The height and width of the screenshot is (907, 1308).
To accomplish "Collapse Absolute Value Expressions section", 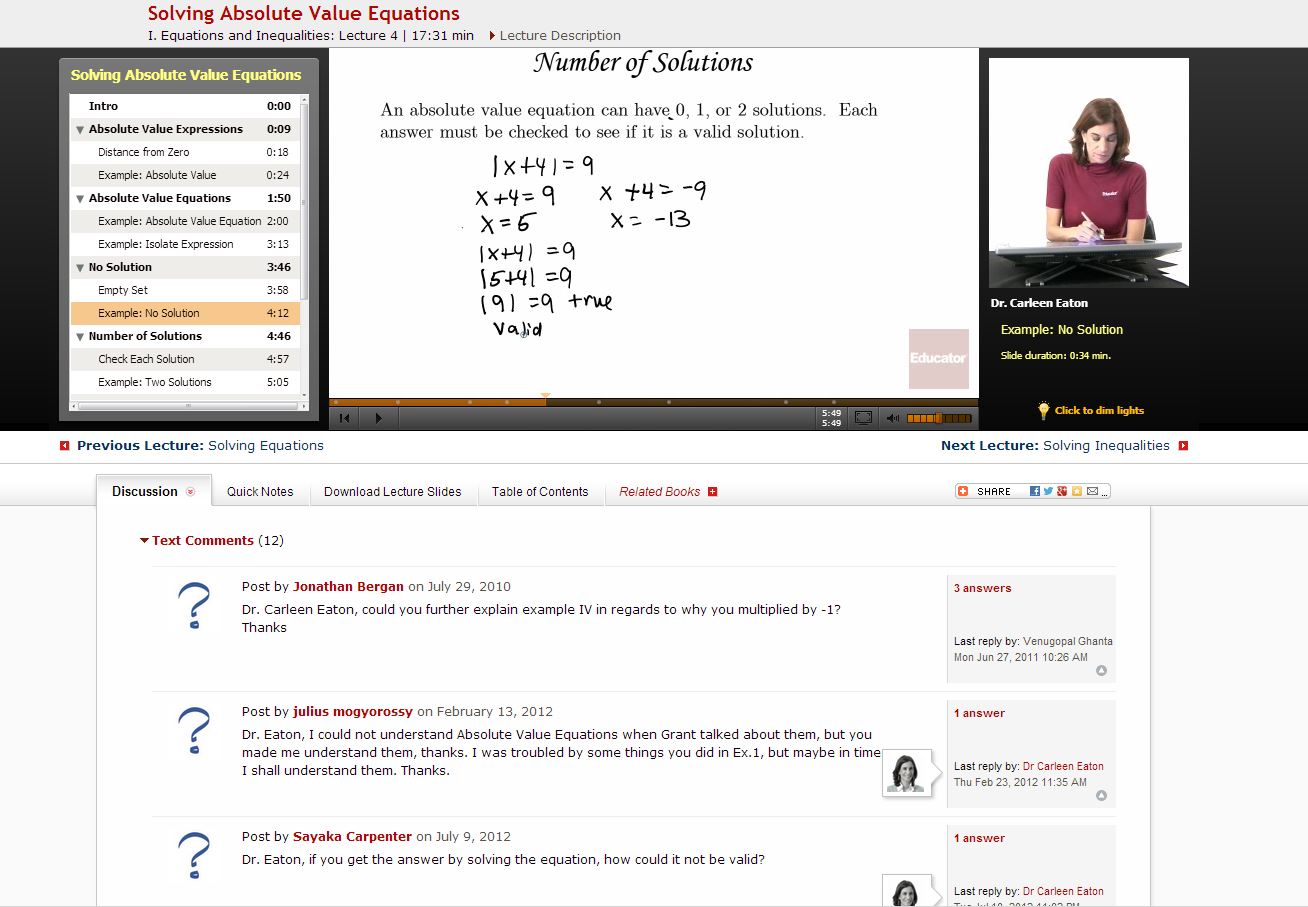I will (x=80, y=129).
